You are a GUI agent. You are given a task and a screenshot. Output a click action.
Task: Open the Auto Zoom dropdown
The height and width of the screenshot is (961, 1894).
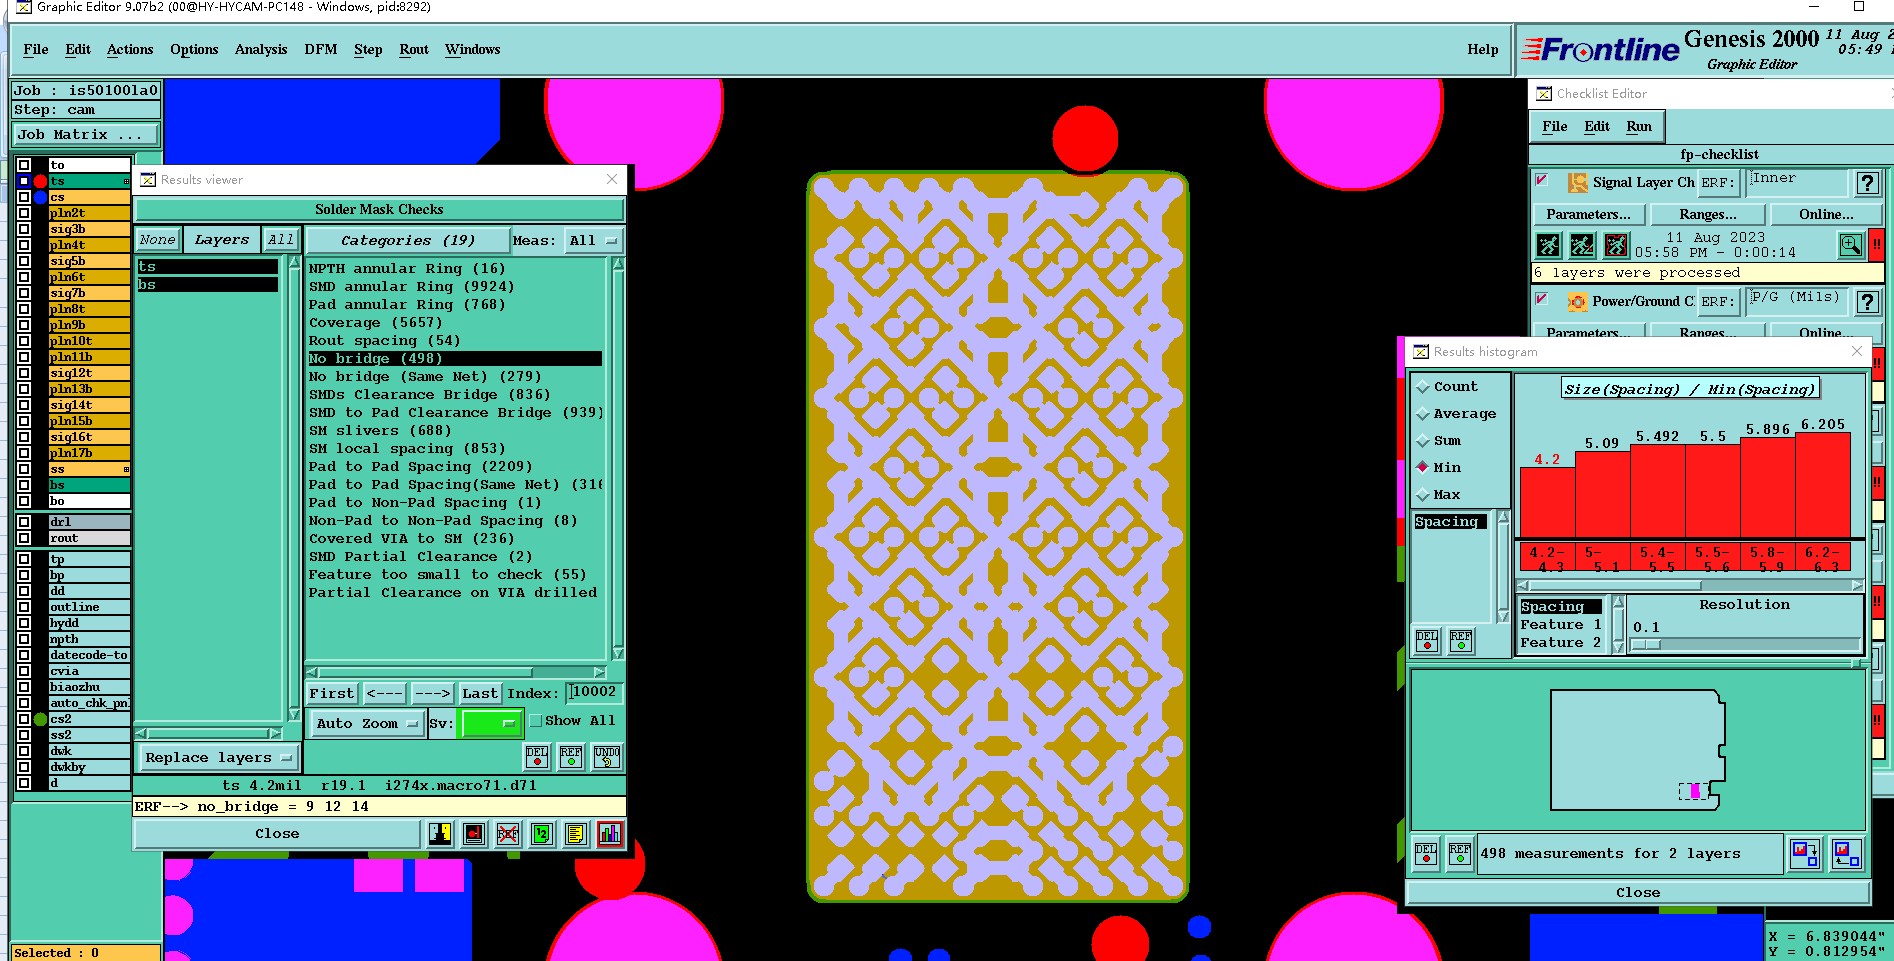(366, 723)
